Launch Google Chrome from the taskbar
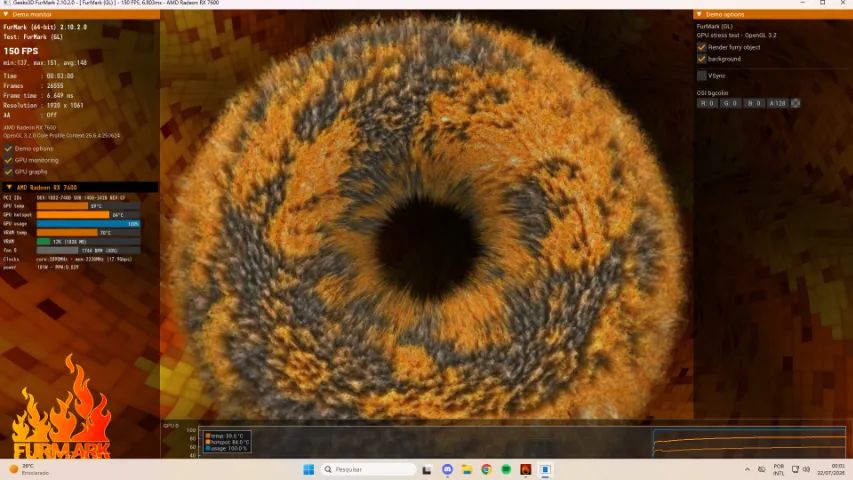The width and height of the screenshot is (853, 480). (486, 470)
